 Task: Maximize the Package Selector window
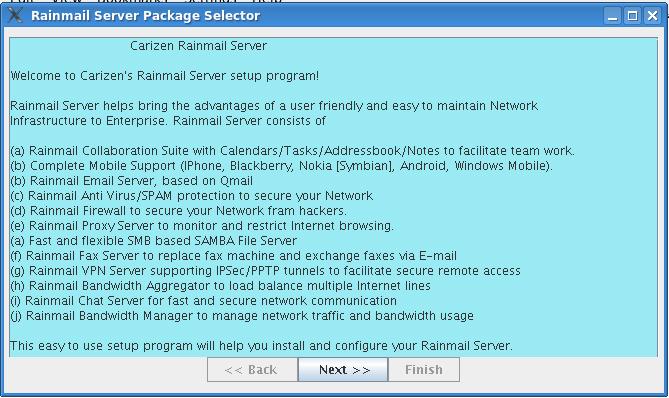tap(632, 16)
